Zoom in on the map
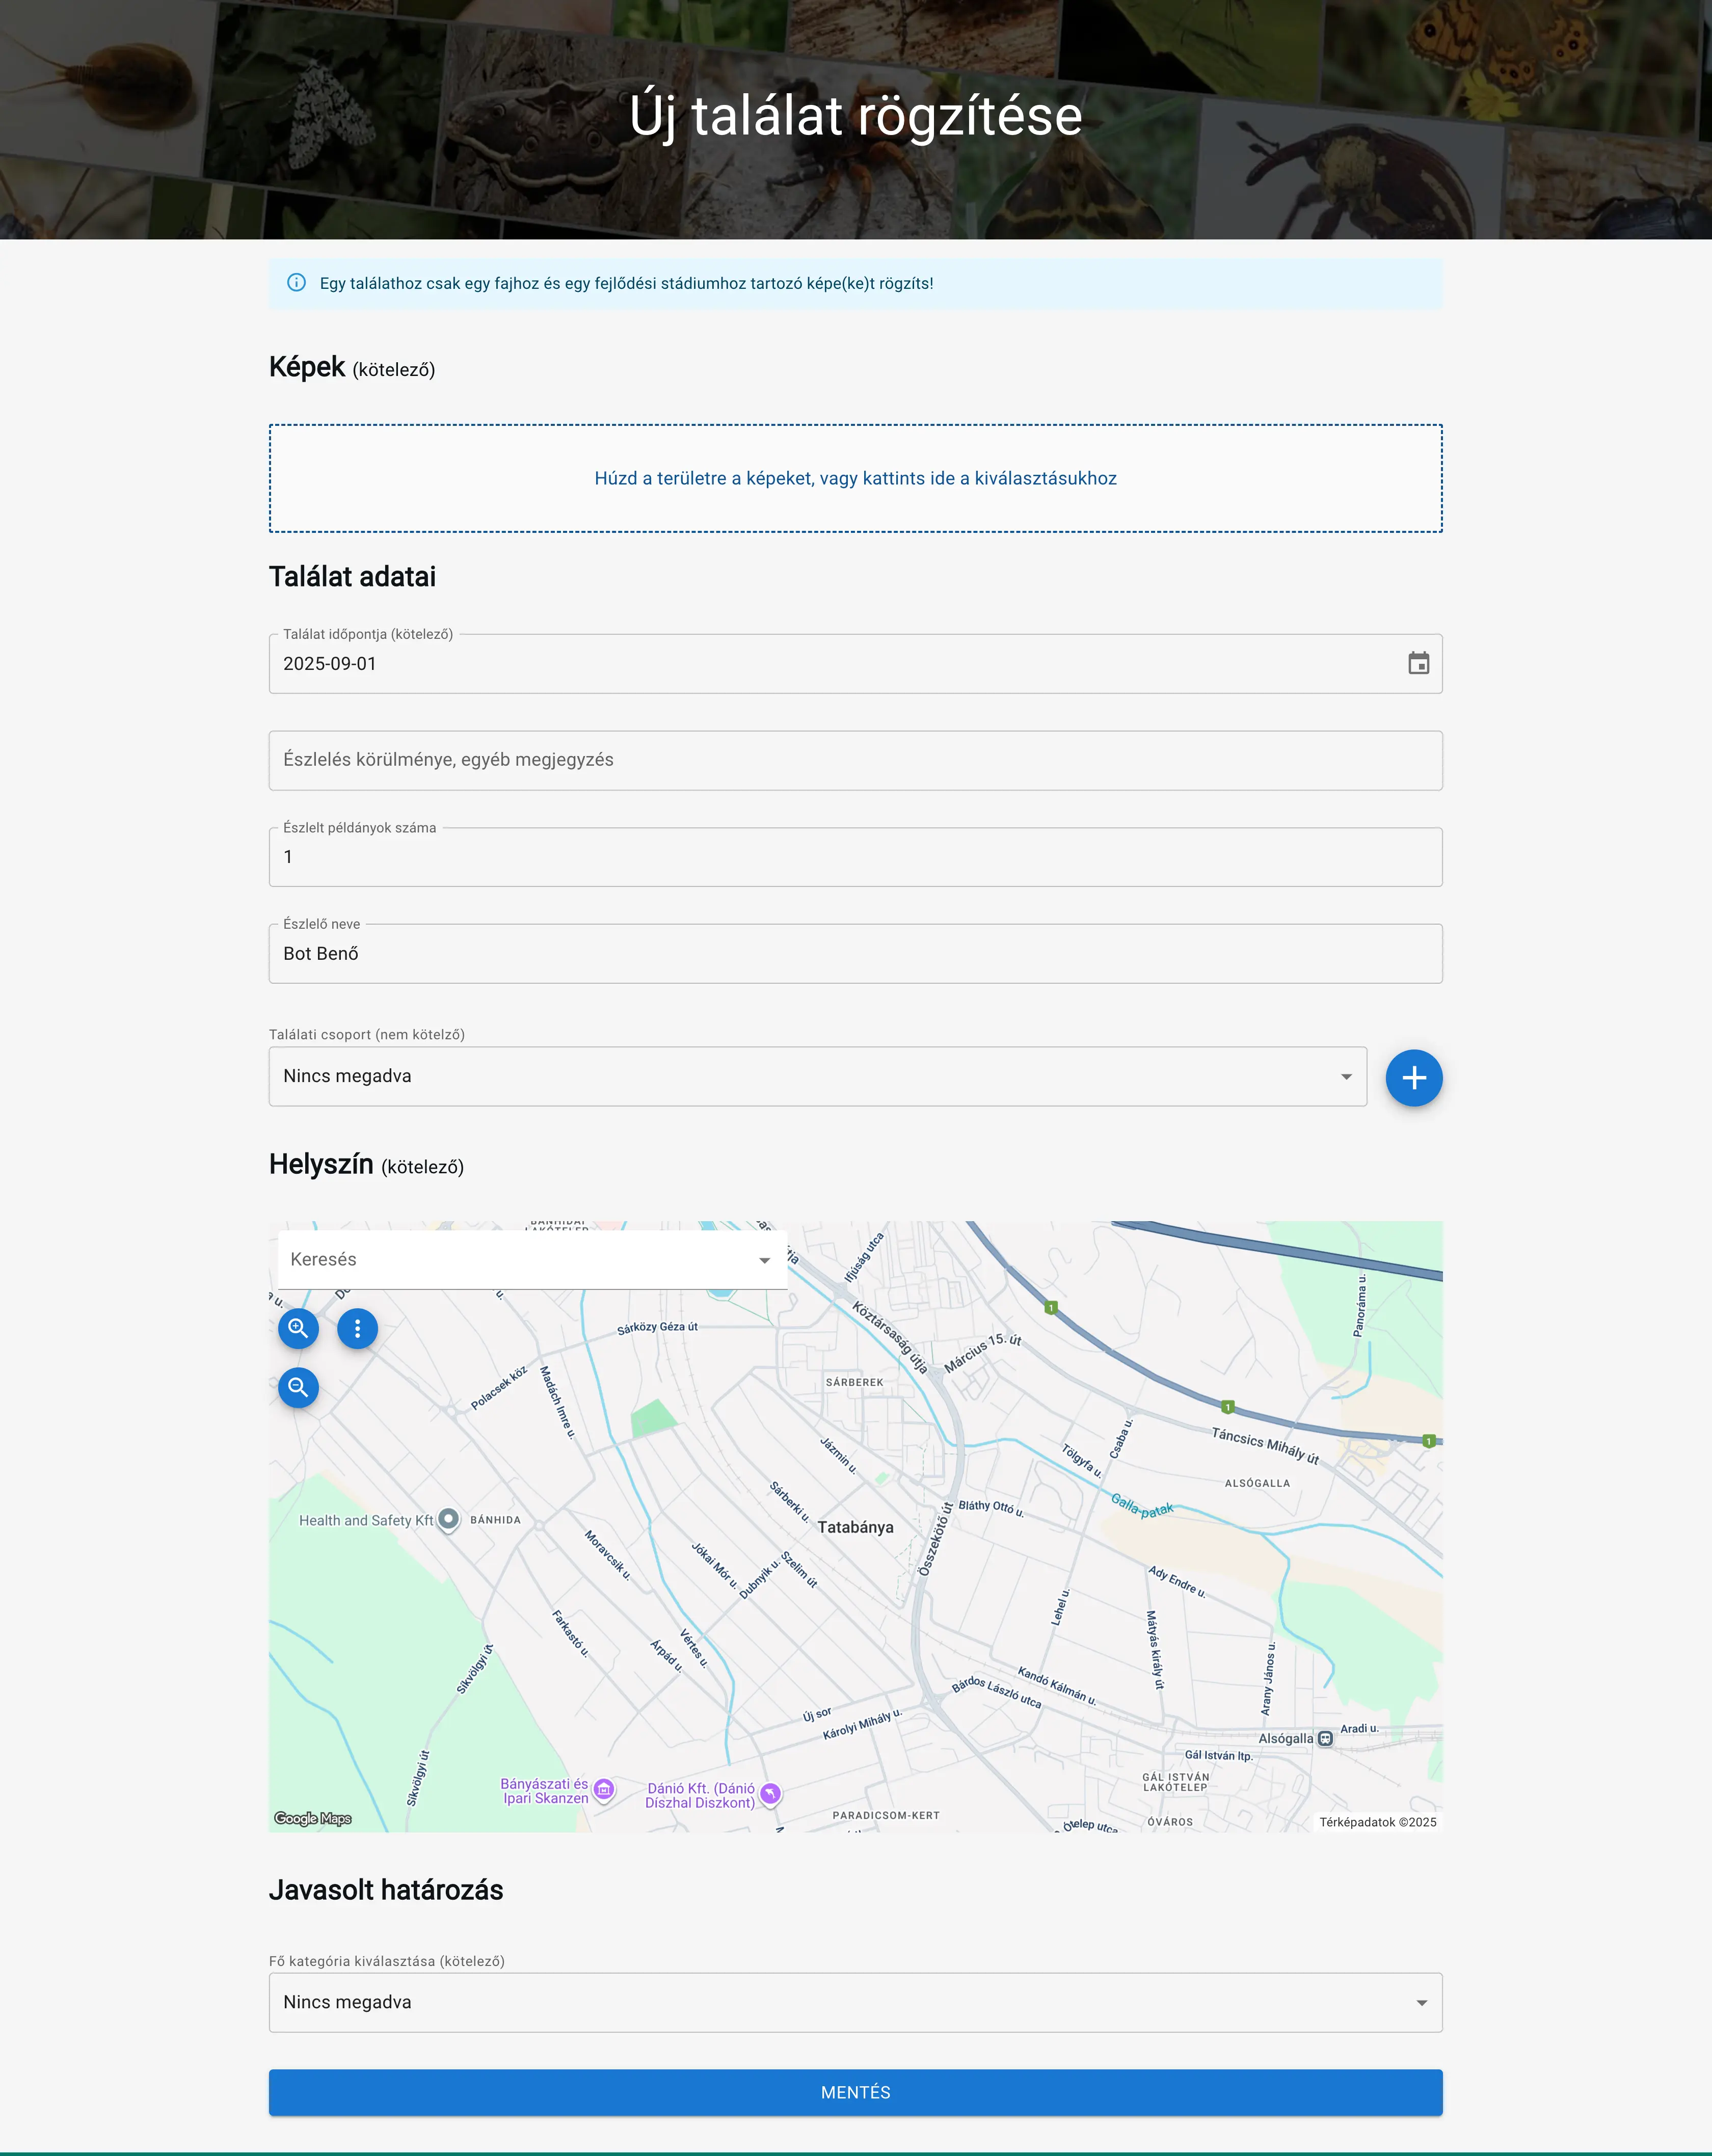The image size is (1712, 2156). pyautogui.click(x=298, y=1328)
